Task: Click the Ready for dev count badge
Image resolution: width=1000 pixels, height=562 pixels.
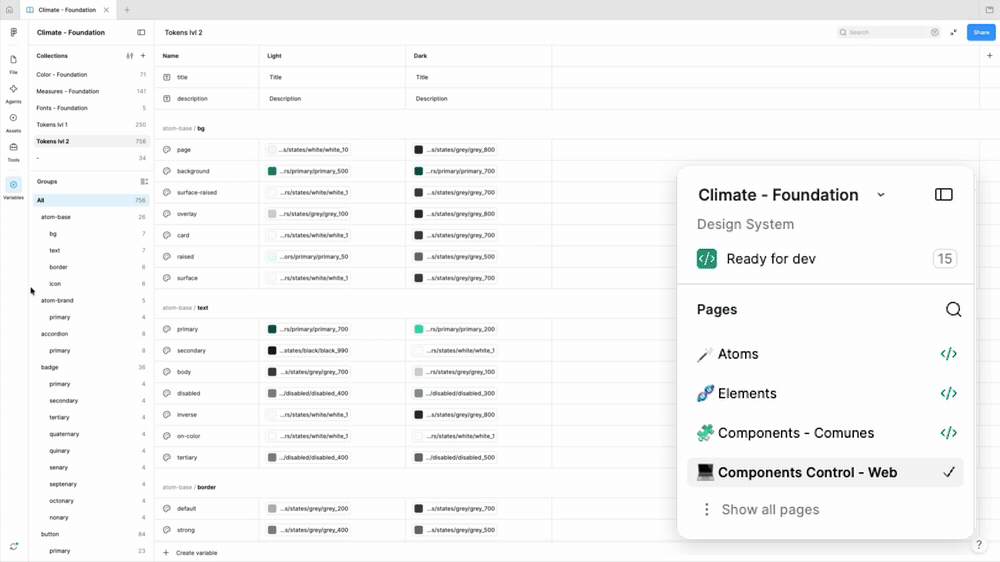Action: click(x=945, y=259)
